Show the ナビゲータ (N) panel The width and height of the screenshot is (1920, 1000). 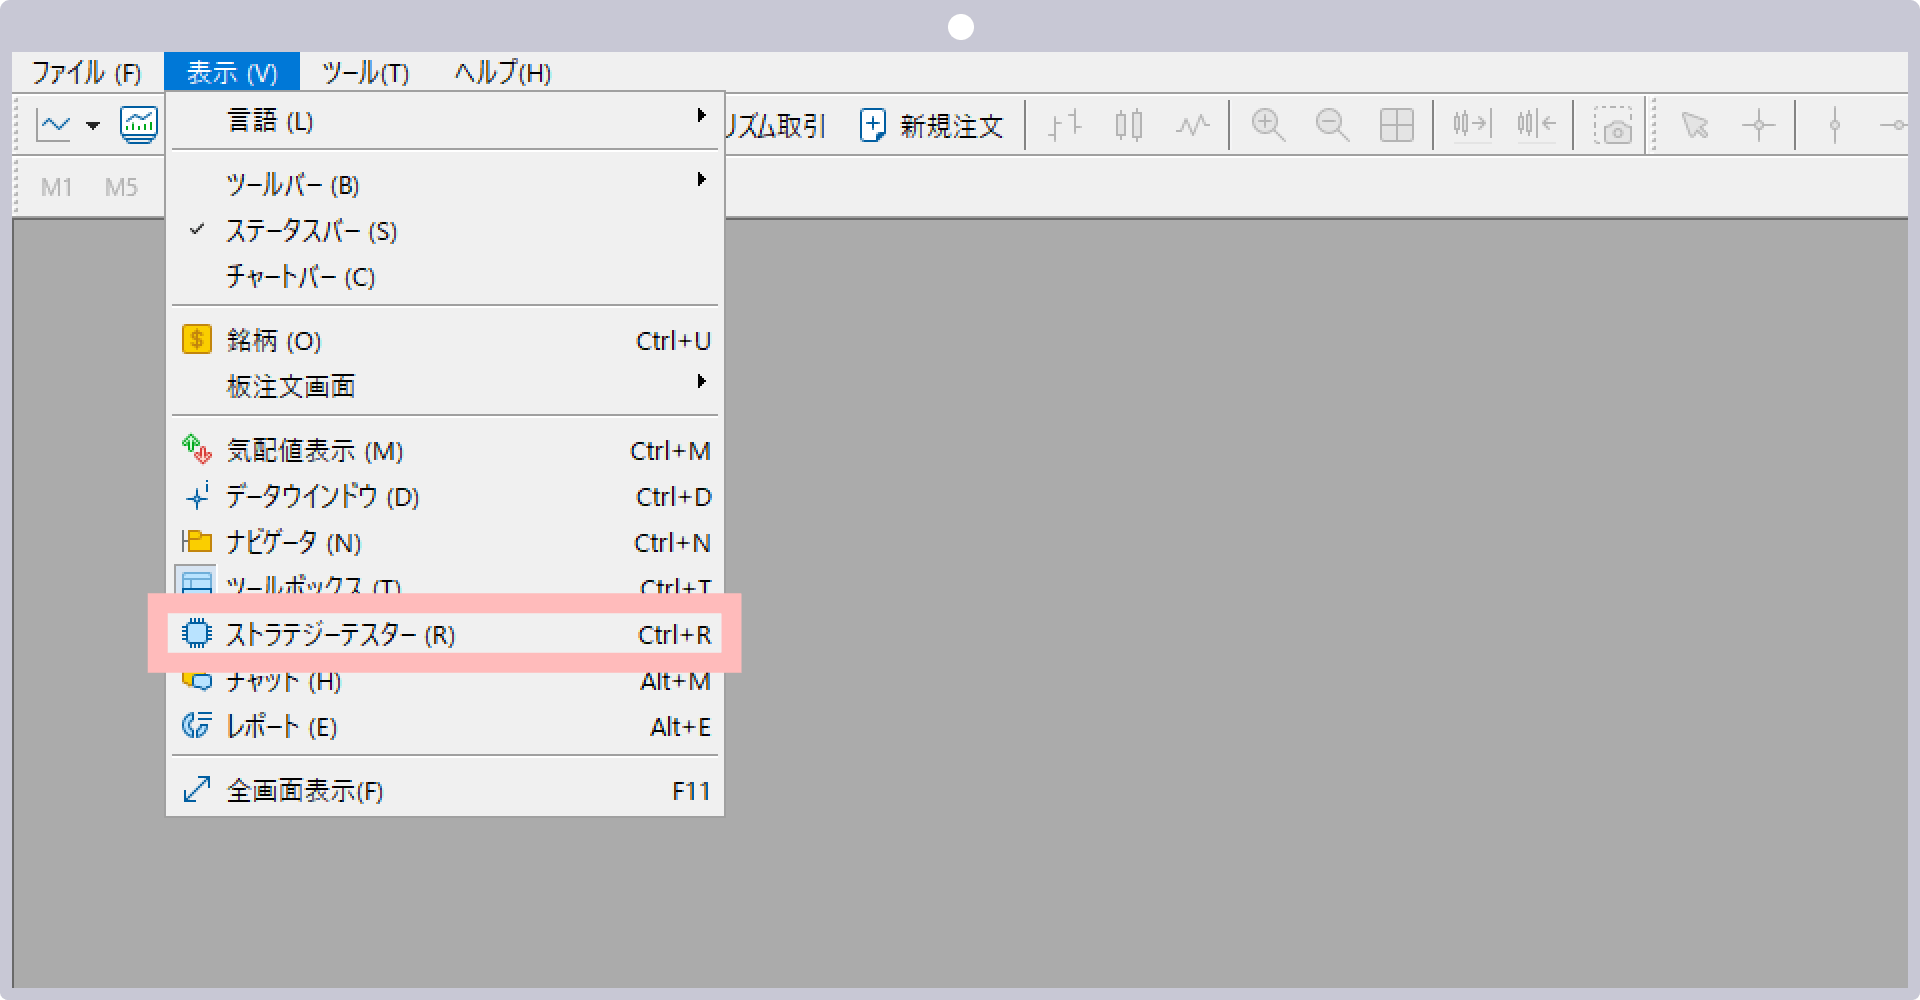(x=445, y=543)
